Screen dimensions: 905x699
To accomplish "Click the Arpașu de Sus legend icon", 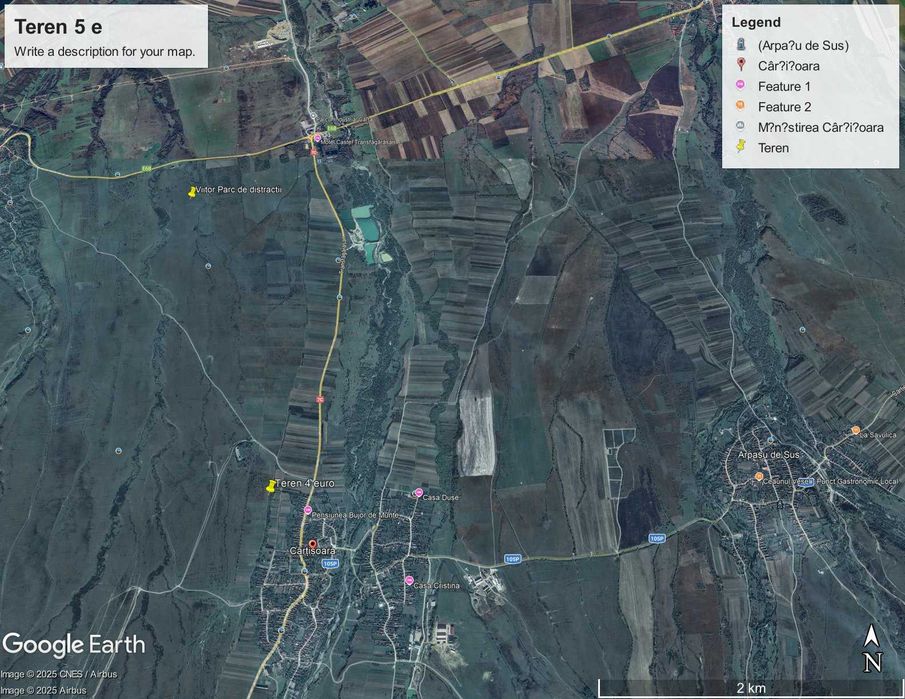I will (x=741, y=45).
